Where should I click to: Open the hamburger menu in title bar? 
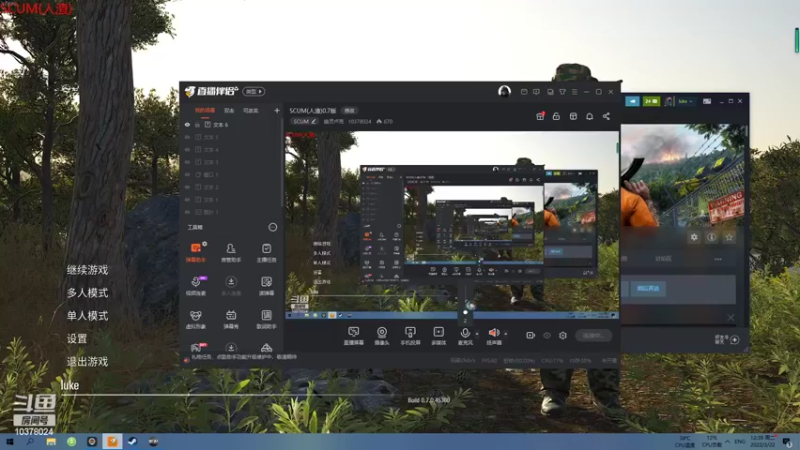point(574,92)
